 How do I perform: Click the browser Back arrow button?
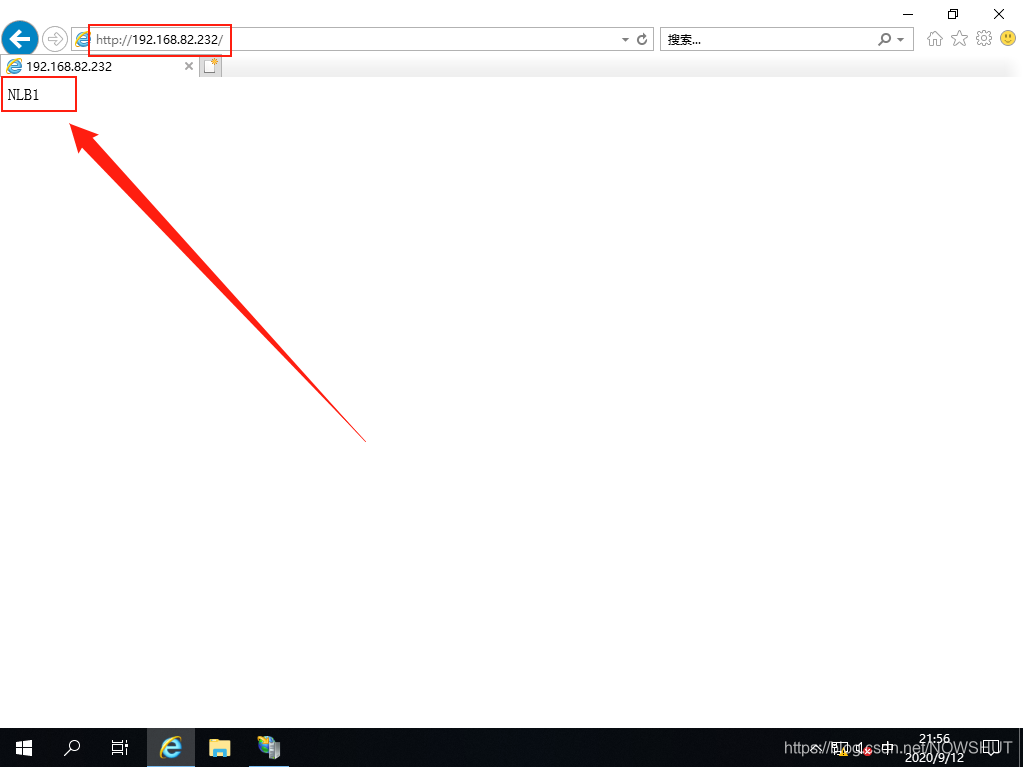(x=20, y=39)
